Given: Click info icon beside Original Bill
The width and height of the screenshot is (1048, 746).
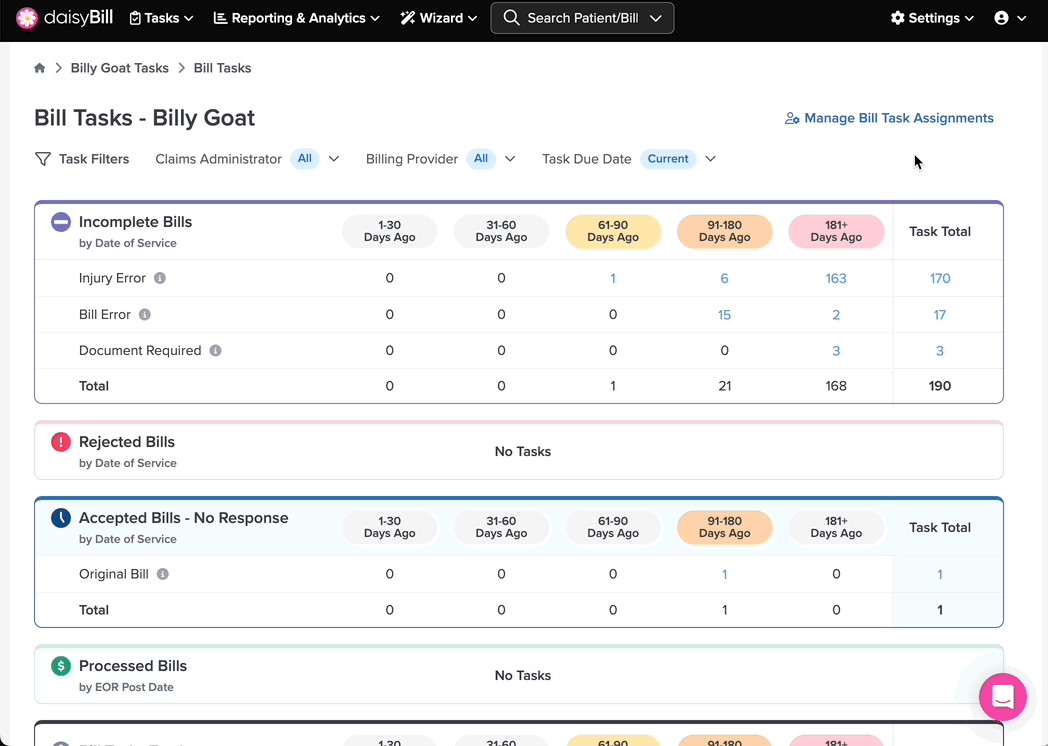Looking at the screenshot, I should pyautogui.click(x=162, y=574).
